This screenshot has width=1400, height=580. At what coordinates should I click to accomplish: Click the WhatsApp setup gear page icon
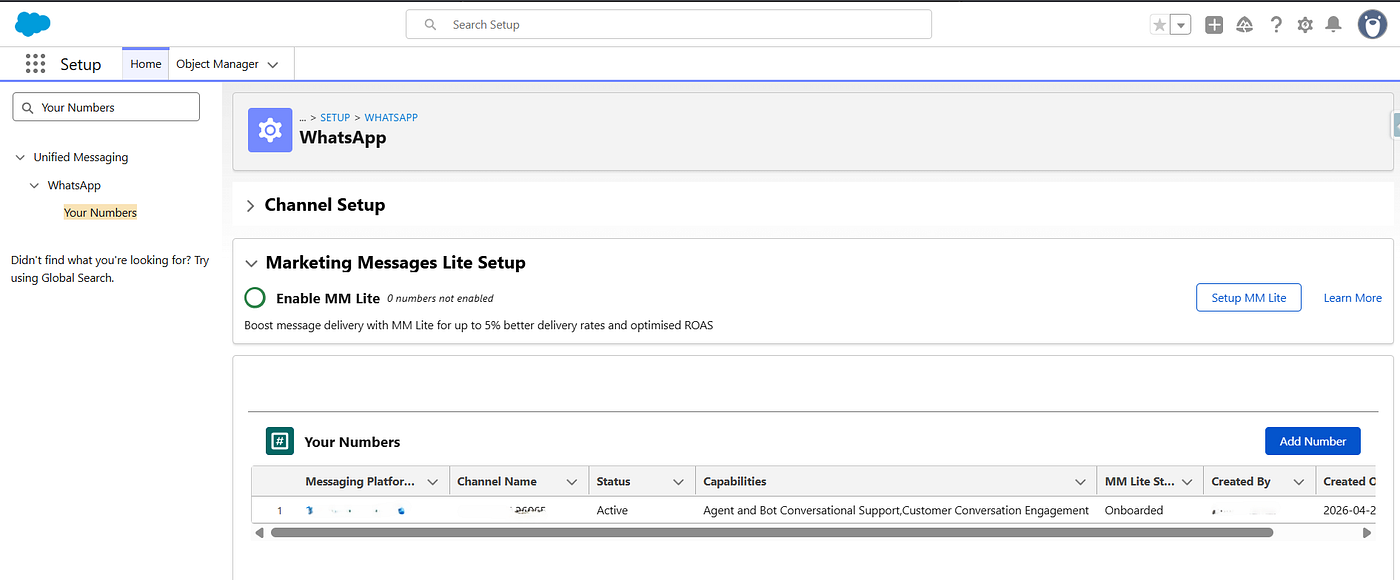coord(270,130)
